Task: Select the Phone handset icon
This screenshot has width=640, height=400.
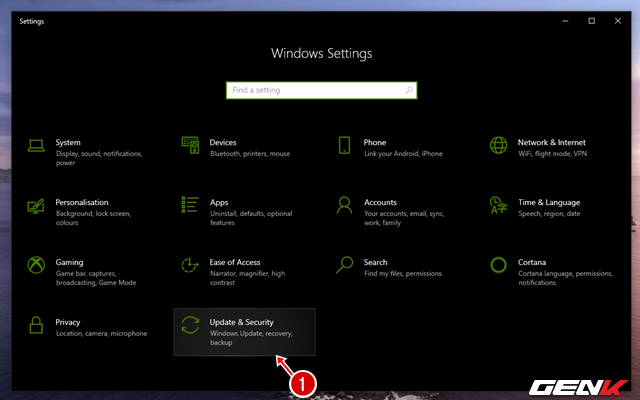Action: coord(344,145)
